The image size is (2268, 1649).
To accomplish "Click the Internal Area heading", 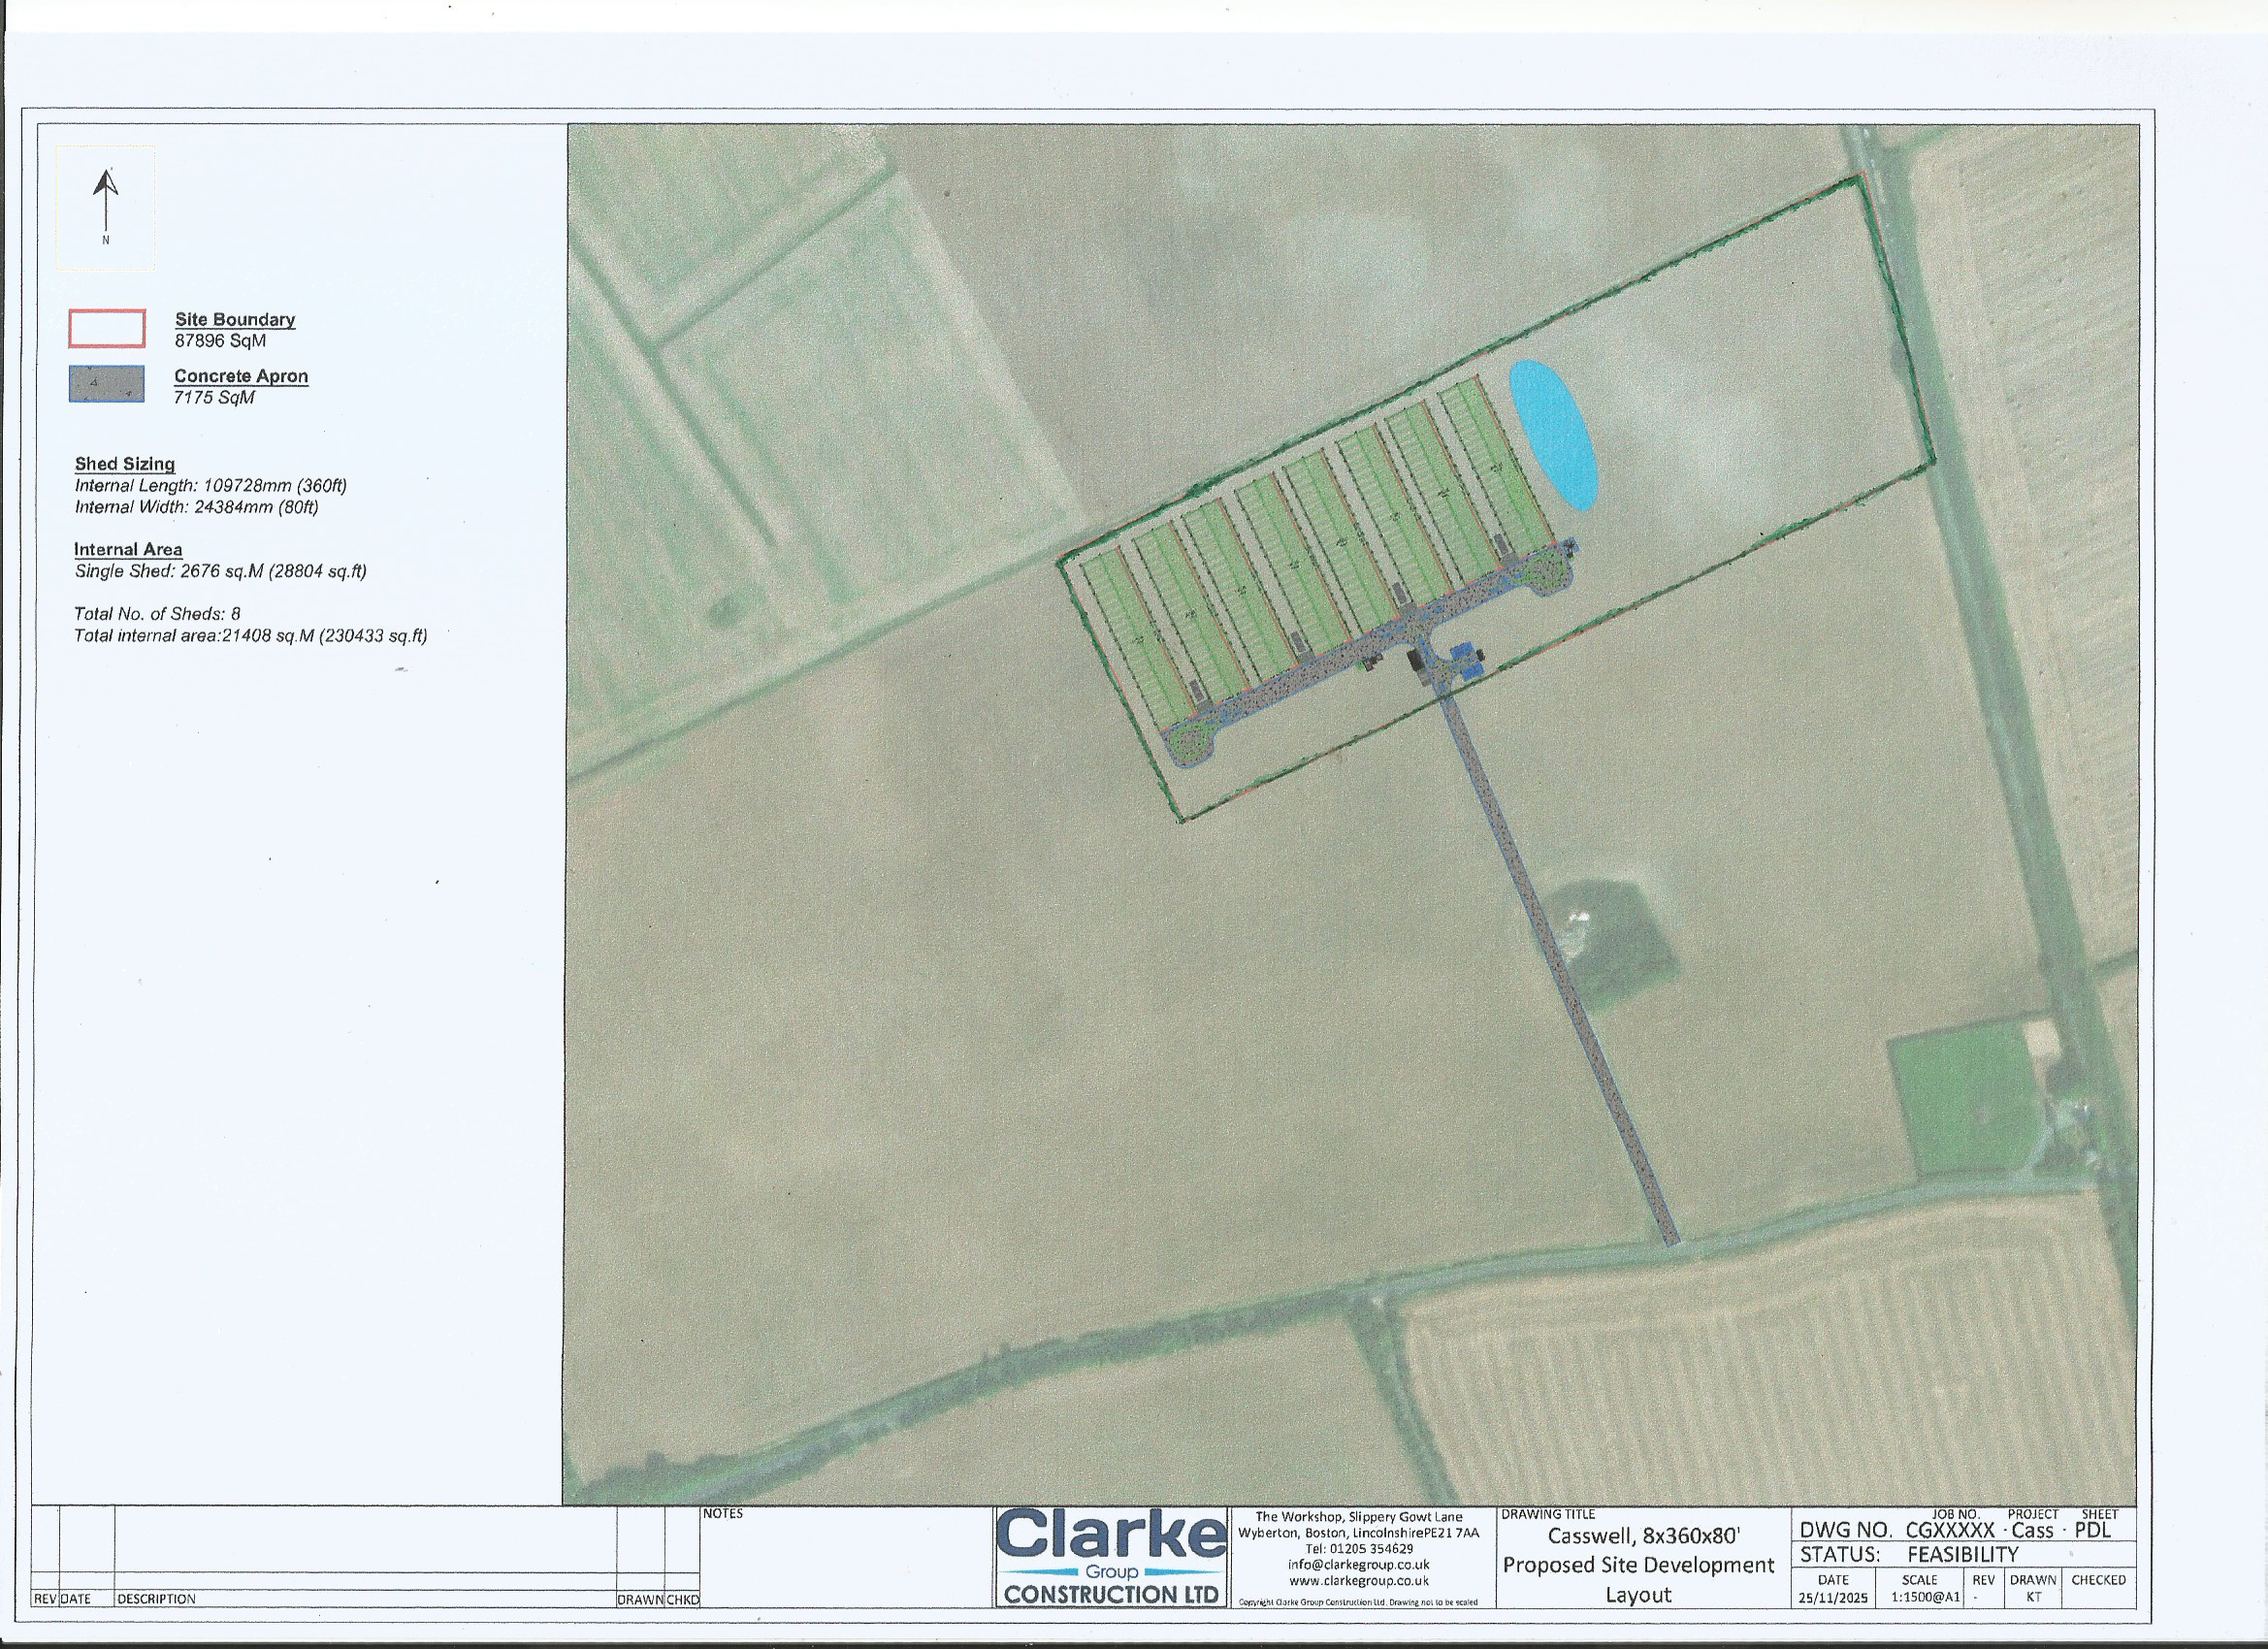I will click(128, 549).
